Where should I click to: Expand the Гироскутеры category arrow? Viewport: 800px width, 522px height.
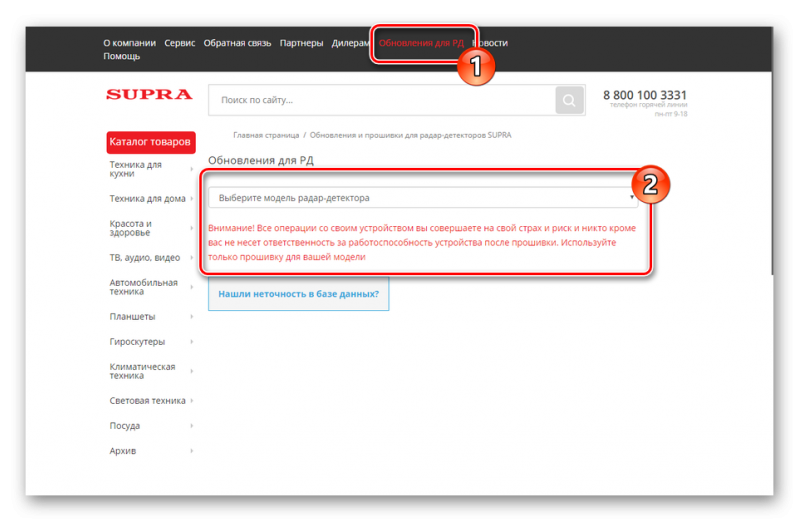pyautogui.click(x=192, y=342)
